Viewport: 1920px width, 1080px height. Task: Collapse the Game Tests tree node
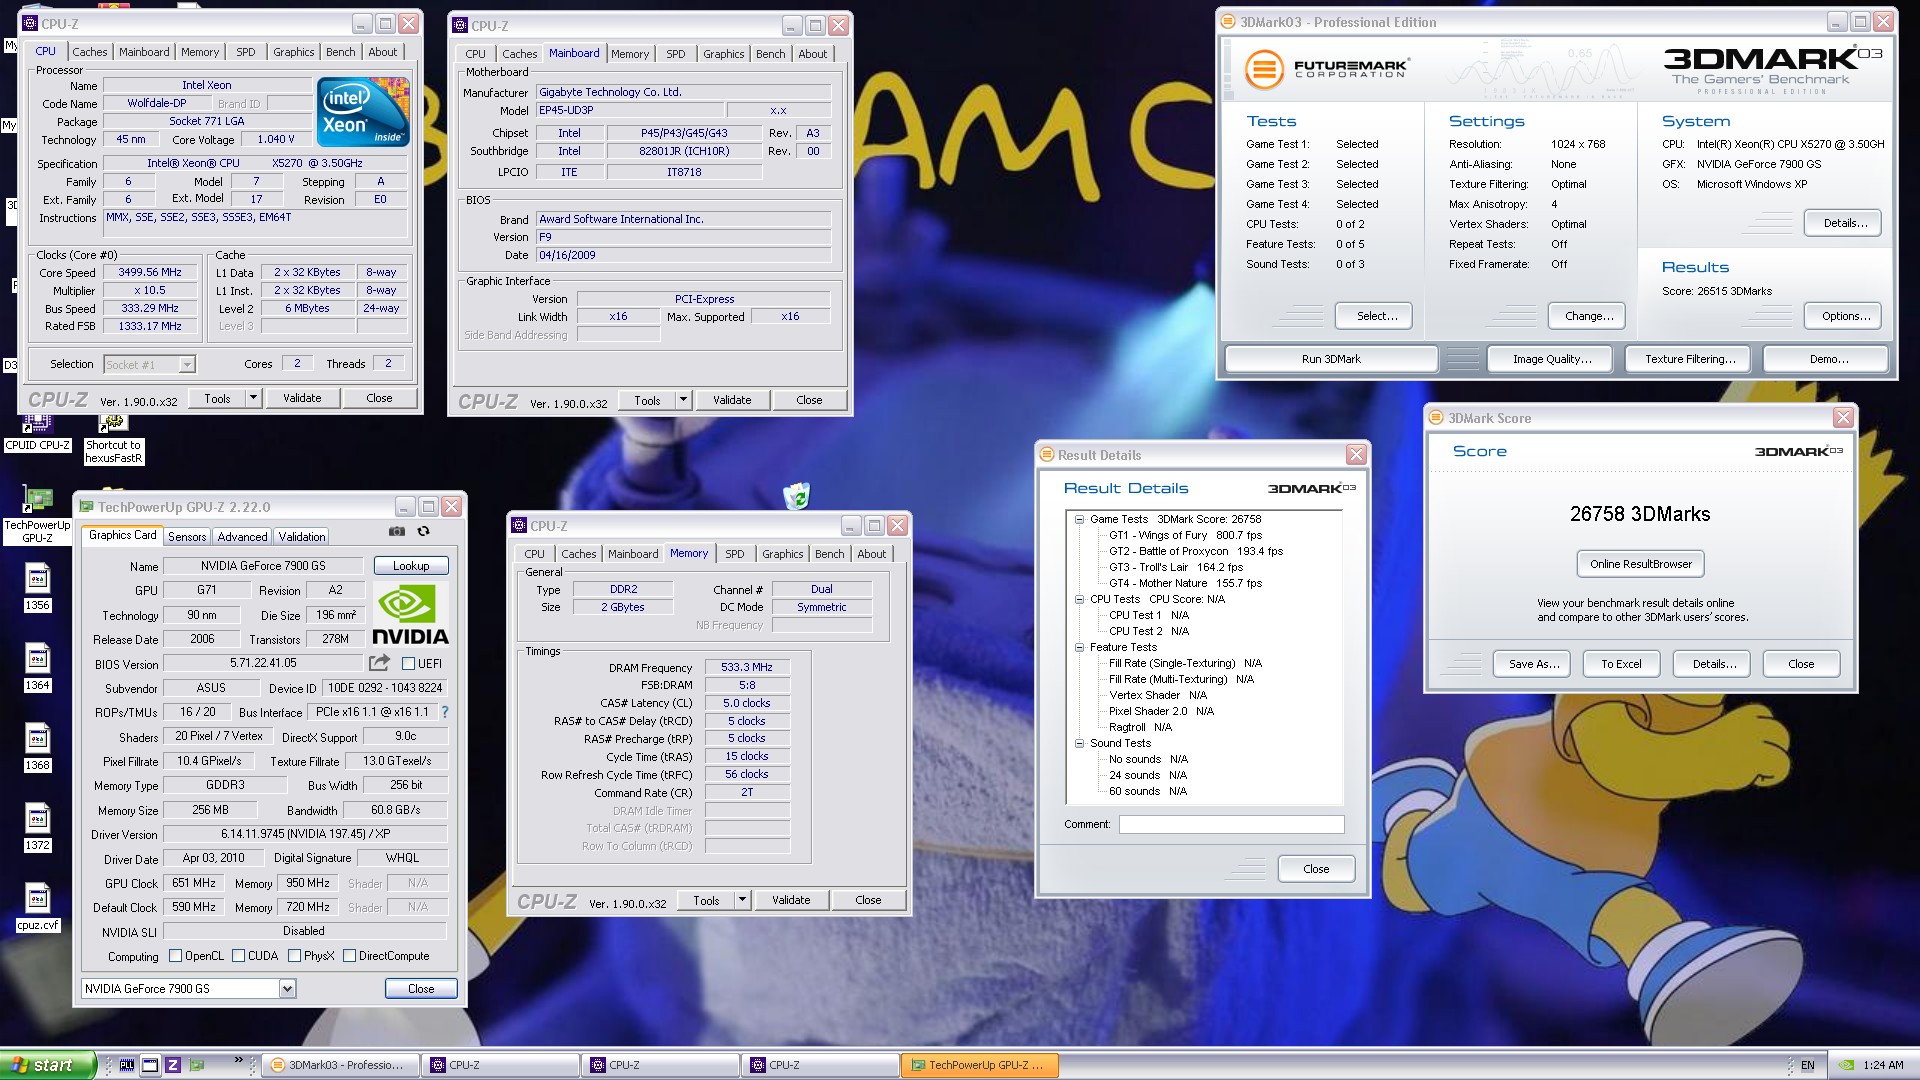[x=1080, y=519]
